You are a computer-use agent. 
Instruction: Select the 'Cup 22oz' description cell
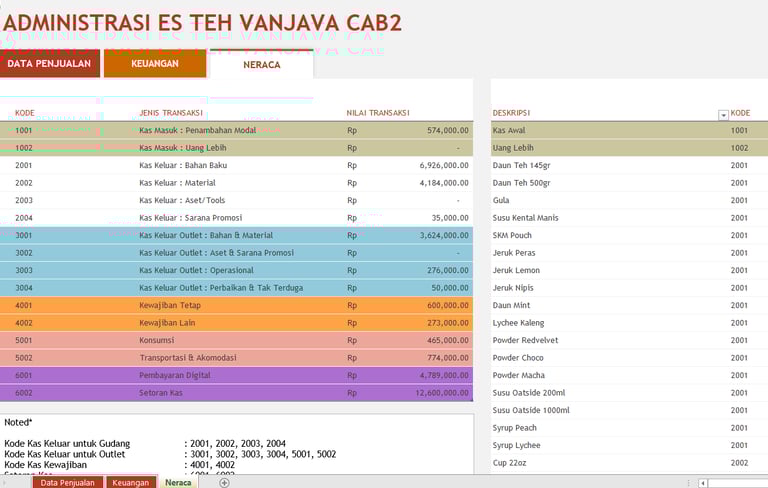click(x=510, y=463)
